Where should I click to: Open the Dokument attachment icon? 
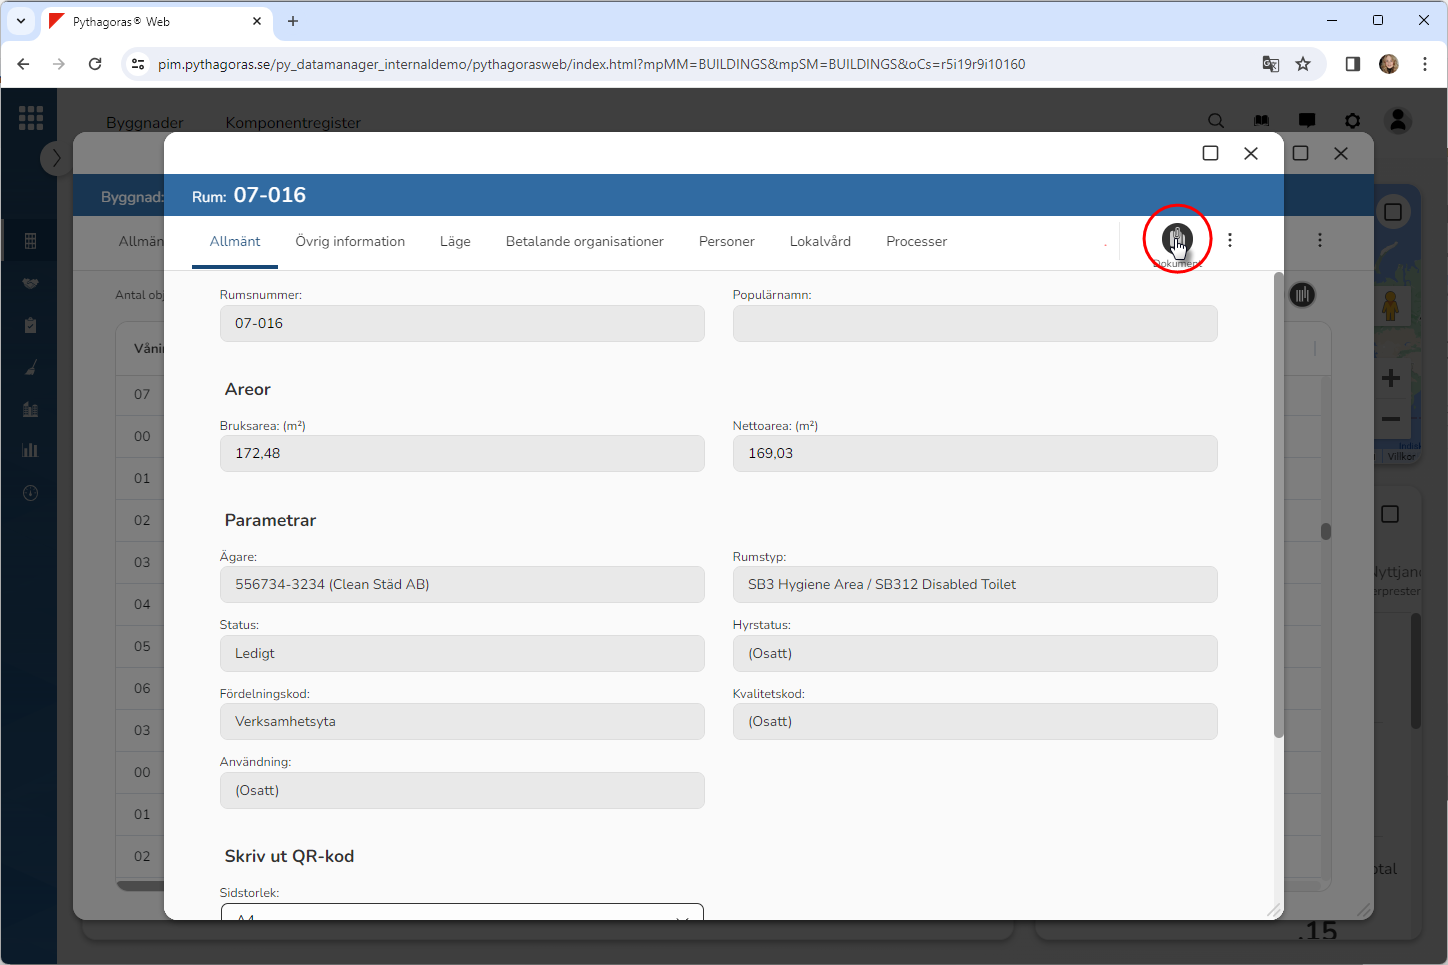click(x=1177, y=239)
